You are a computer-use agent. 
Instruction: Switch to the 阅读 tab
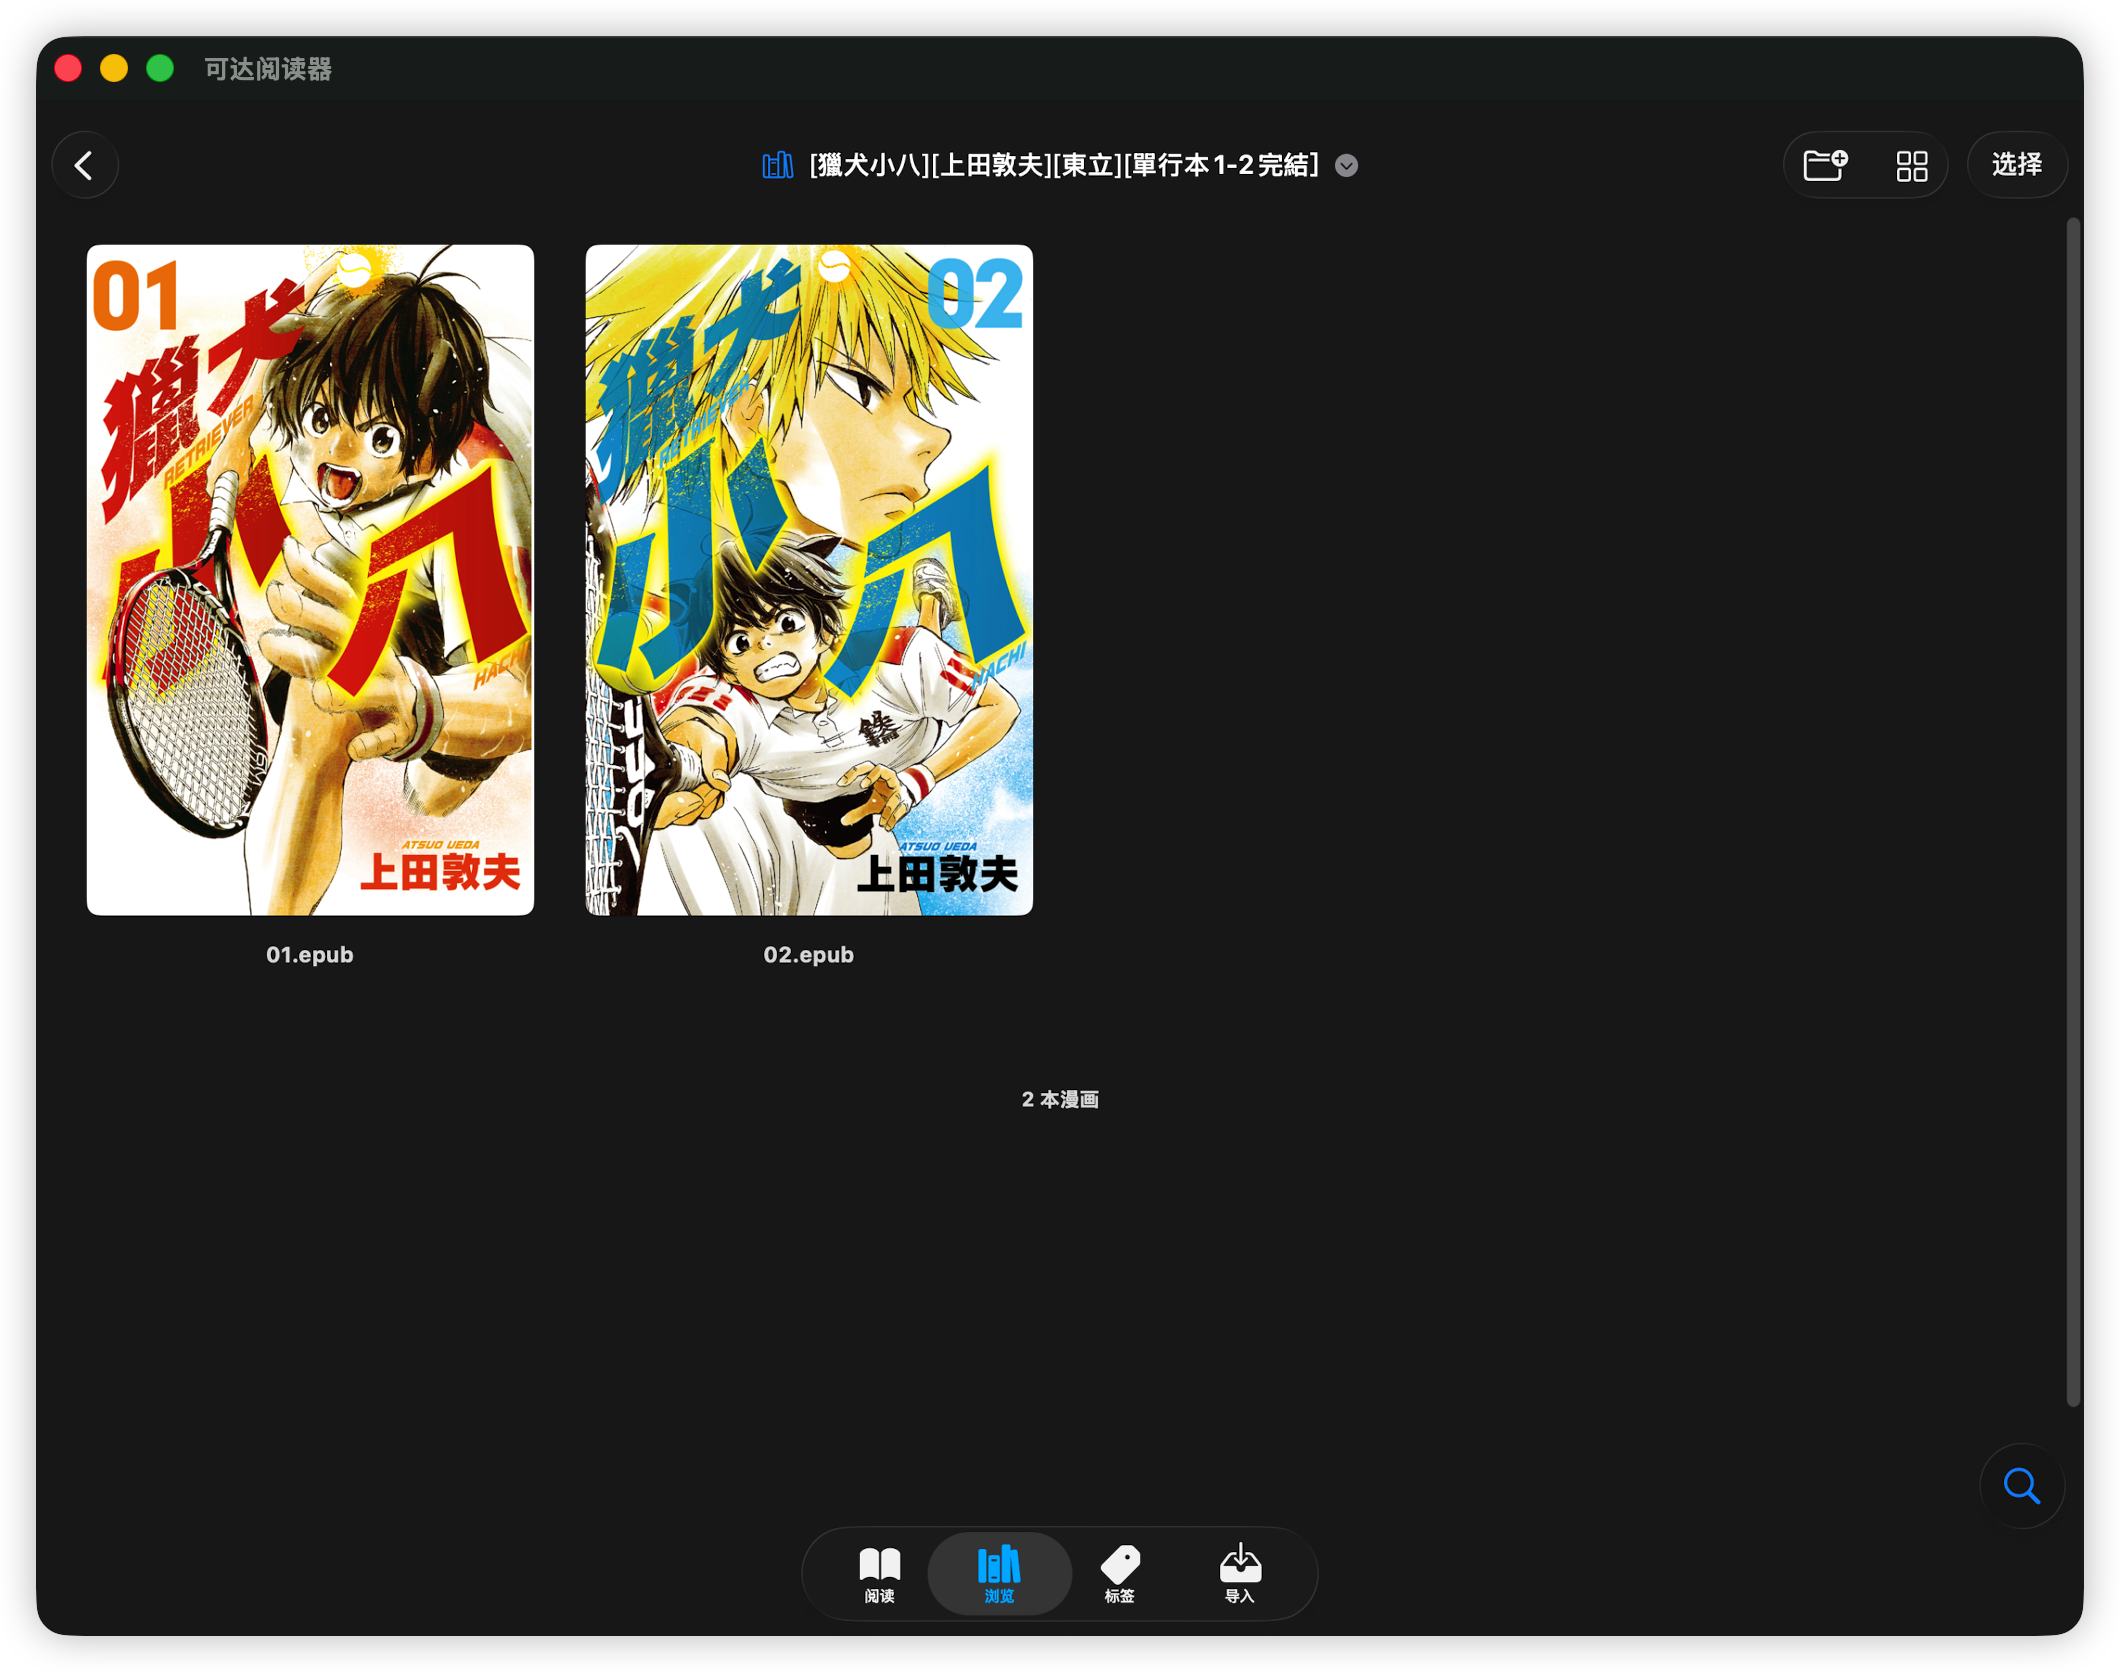(879, 1573)
